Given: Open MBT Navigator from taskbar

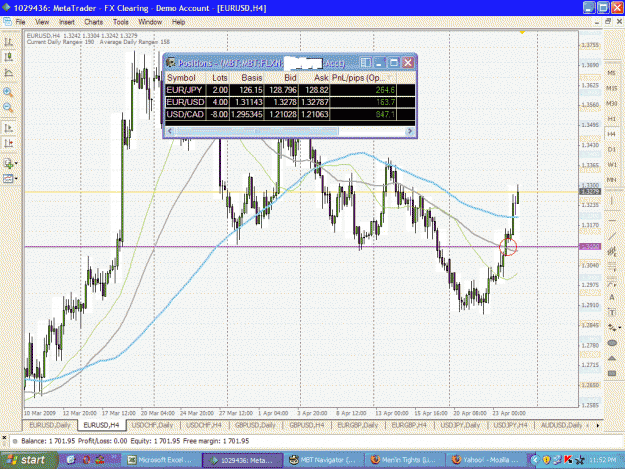Looking at the screenshot, I should 323,460.
